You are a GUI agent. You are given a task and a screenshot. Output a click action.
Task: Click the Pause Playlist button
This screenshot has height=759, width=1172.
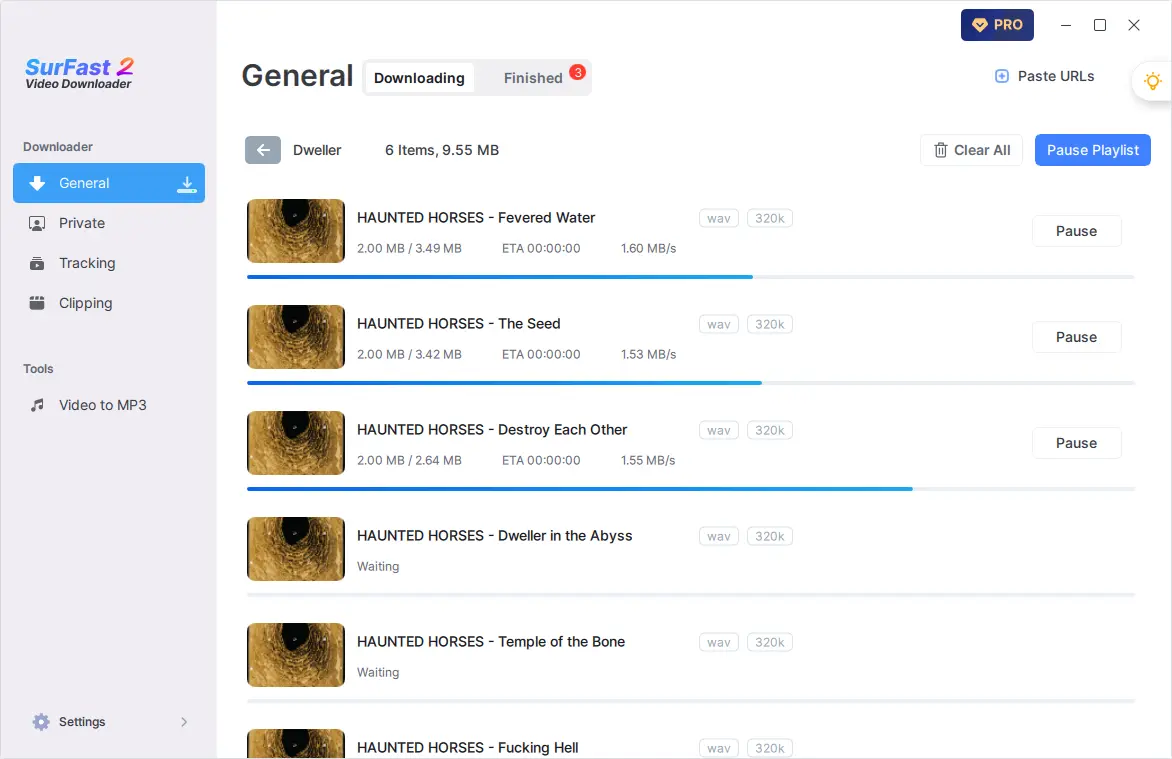coord(1093,150)
